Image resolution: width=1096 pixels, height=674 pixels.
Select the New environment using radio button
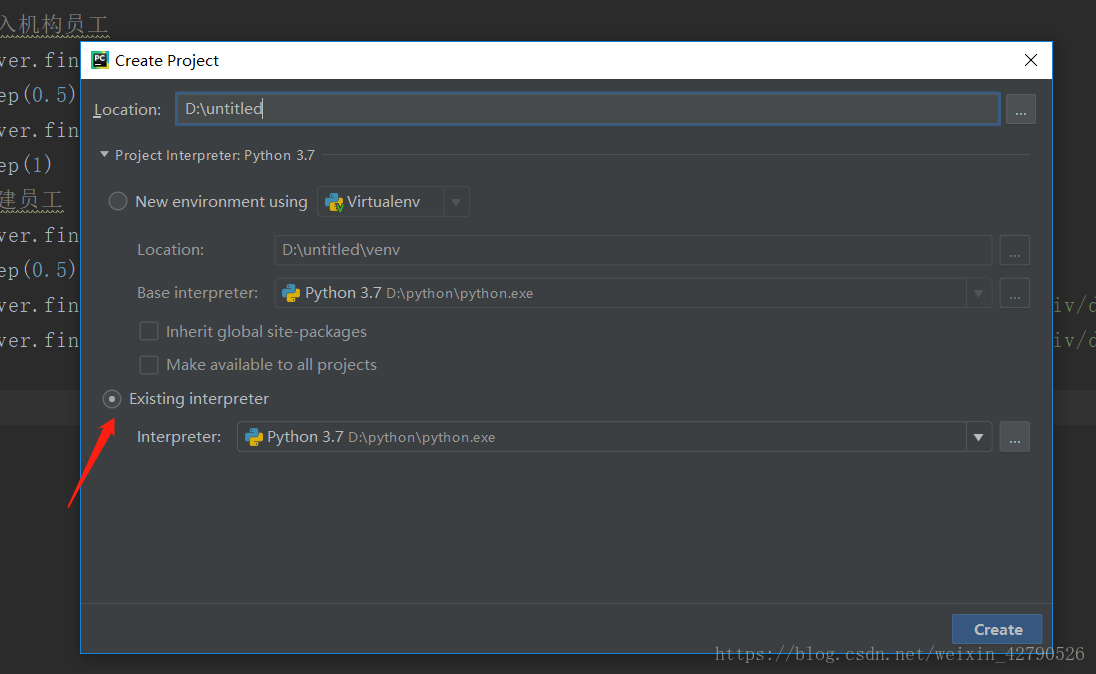(x=117, y=201)
